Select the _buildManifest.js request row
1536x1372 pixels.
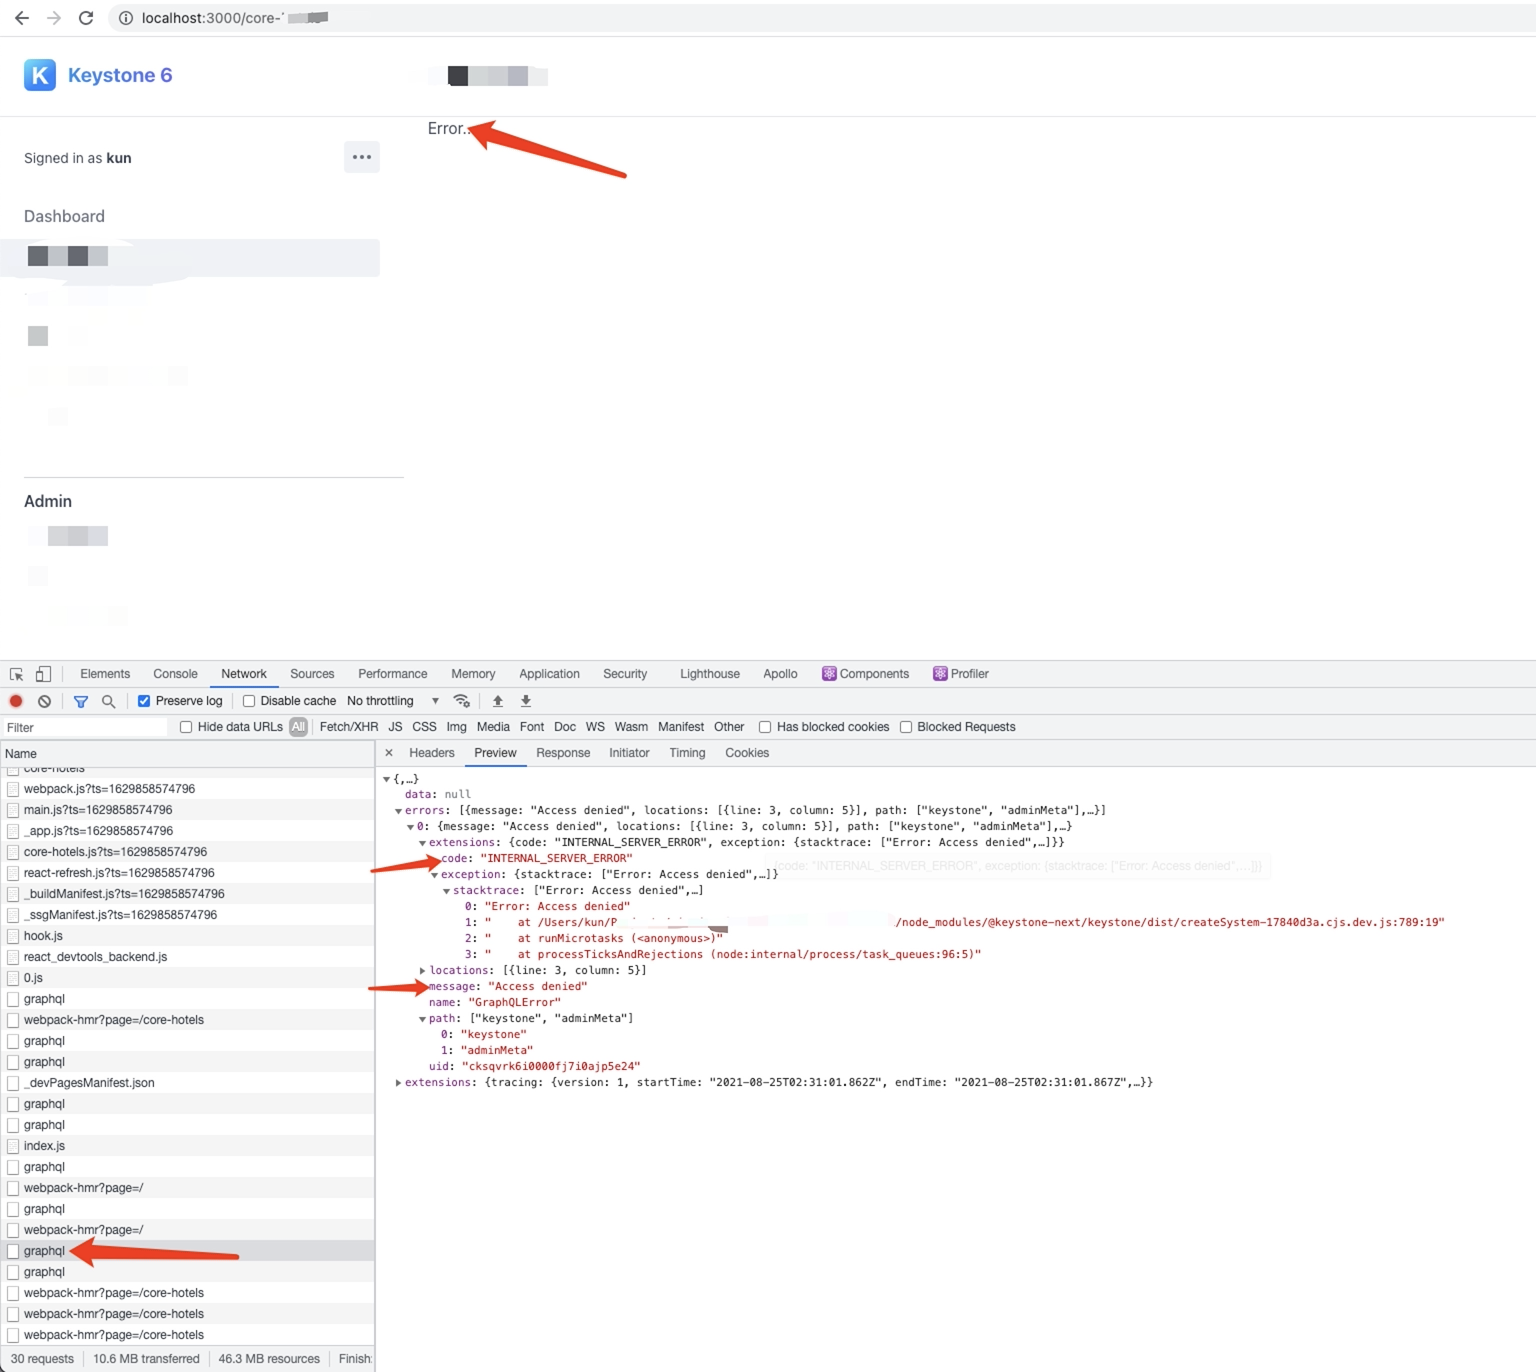[187, 894]
